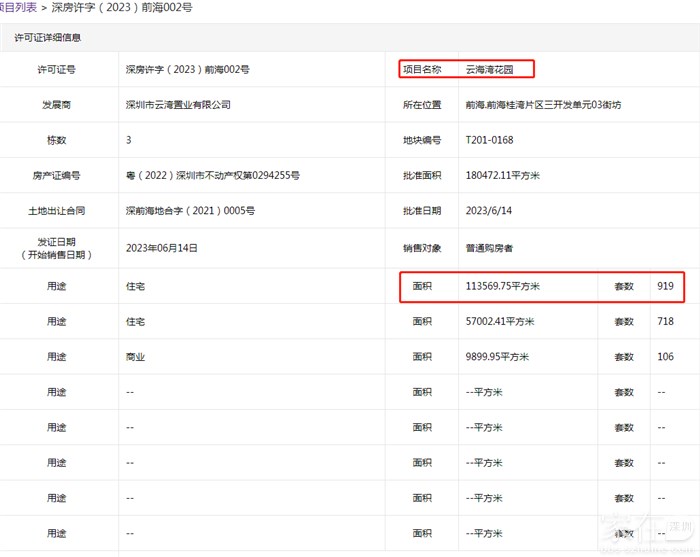Image resolution: width=700 pixels, height=557 pixels.
Task: Click unit count 106
Action: [665, 357]
